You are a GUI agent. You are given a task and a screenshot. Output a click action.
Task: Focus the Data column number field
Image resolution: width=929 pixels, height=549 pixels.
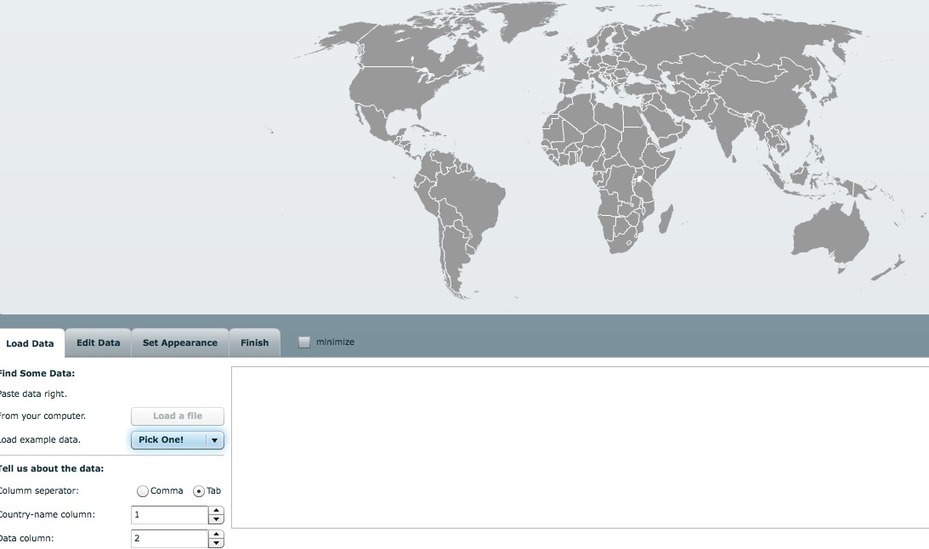(169, 539)
